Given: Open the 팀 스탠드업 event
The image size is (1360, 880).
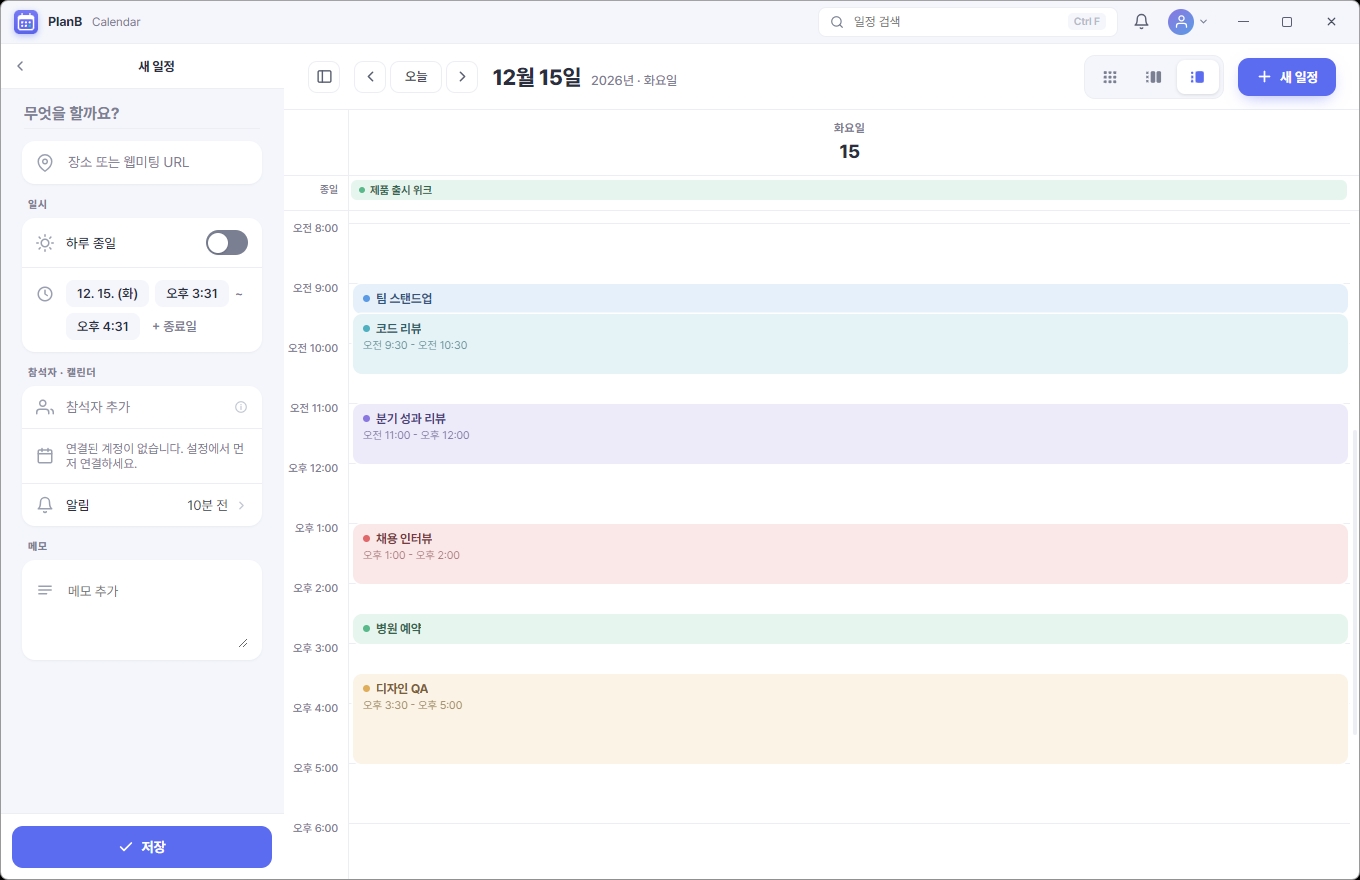Looking at the screenshot, I should tap(850, 298).
